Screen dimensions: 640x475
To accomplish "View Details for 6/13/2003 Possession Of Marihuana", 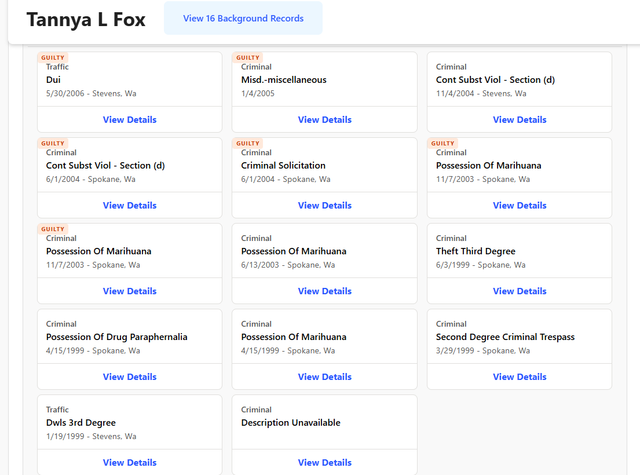I will pyautogui.click(x=324, y=291).
